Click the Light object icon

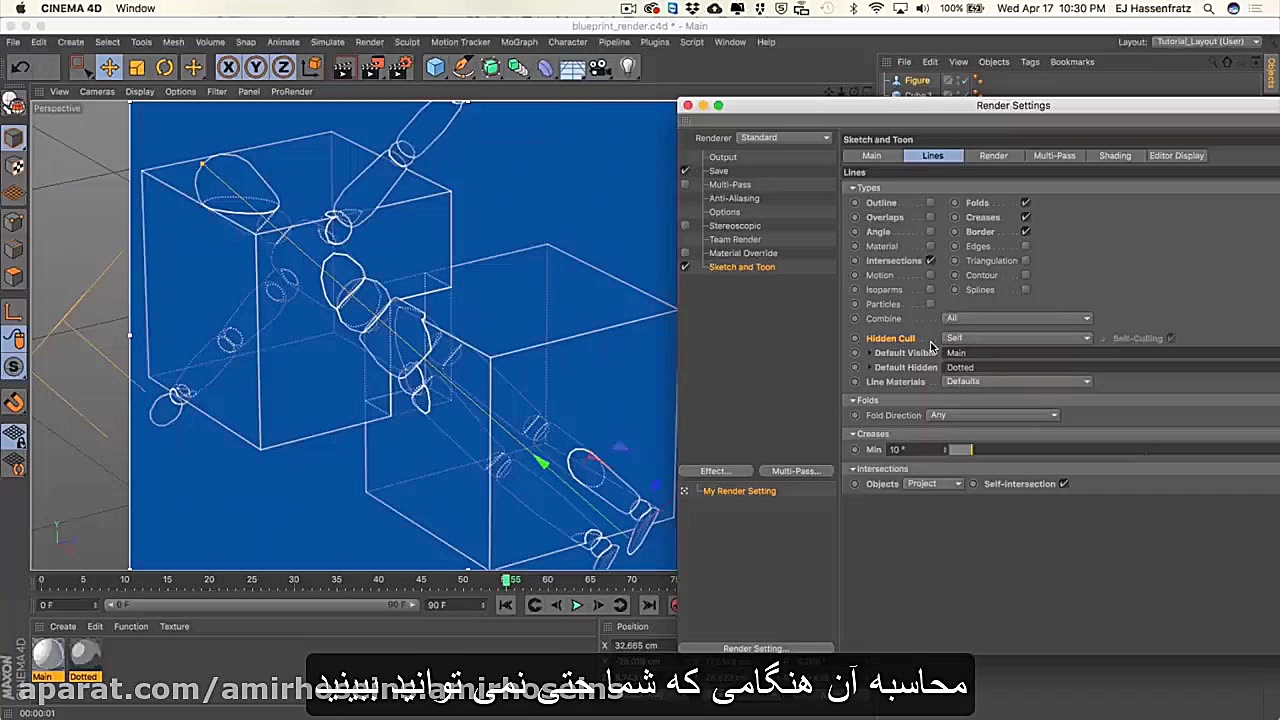point(627,67)
